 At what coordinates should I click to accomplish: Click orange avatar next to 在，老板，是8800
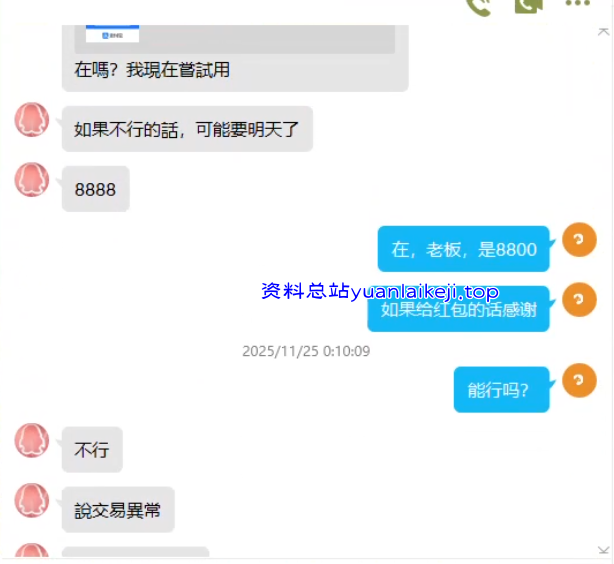[x=579, y=240]
